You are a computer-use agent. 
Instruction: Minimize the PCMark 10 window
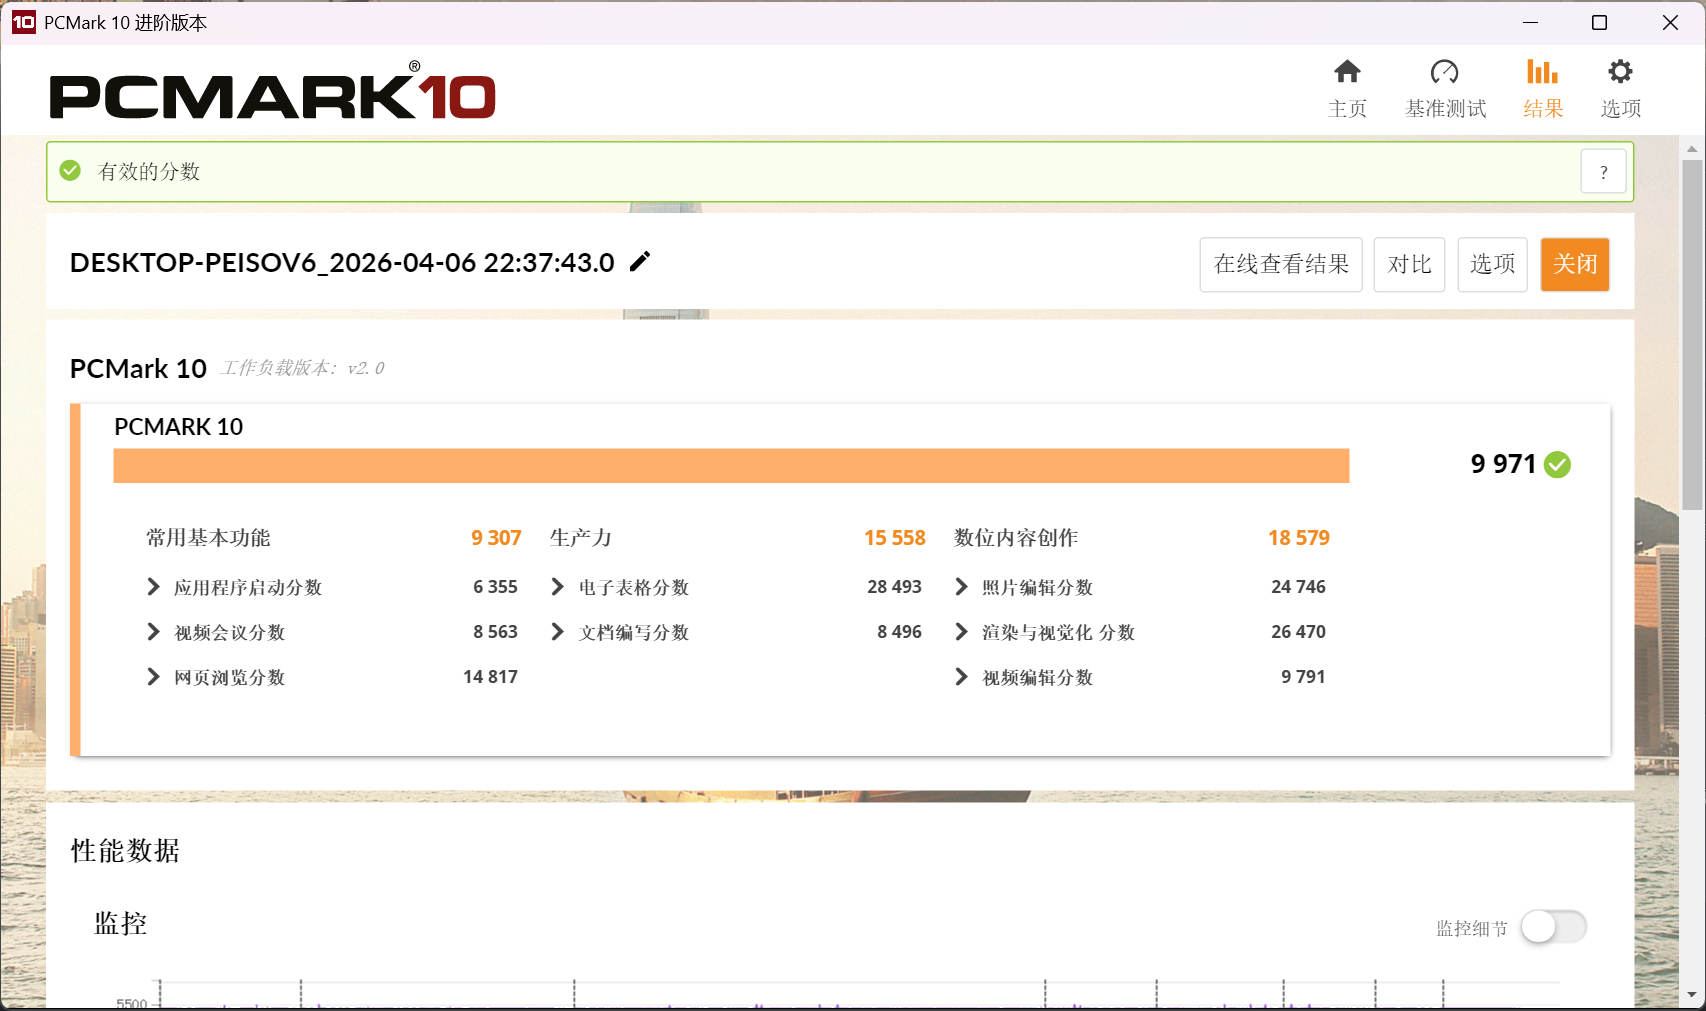[x=1530, y=22]
